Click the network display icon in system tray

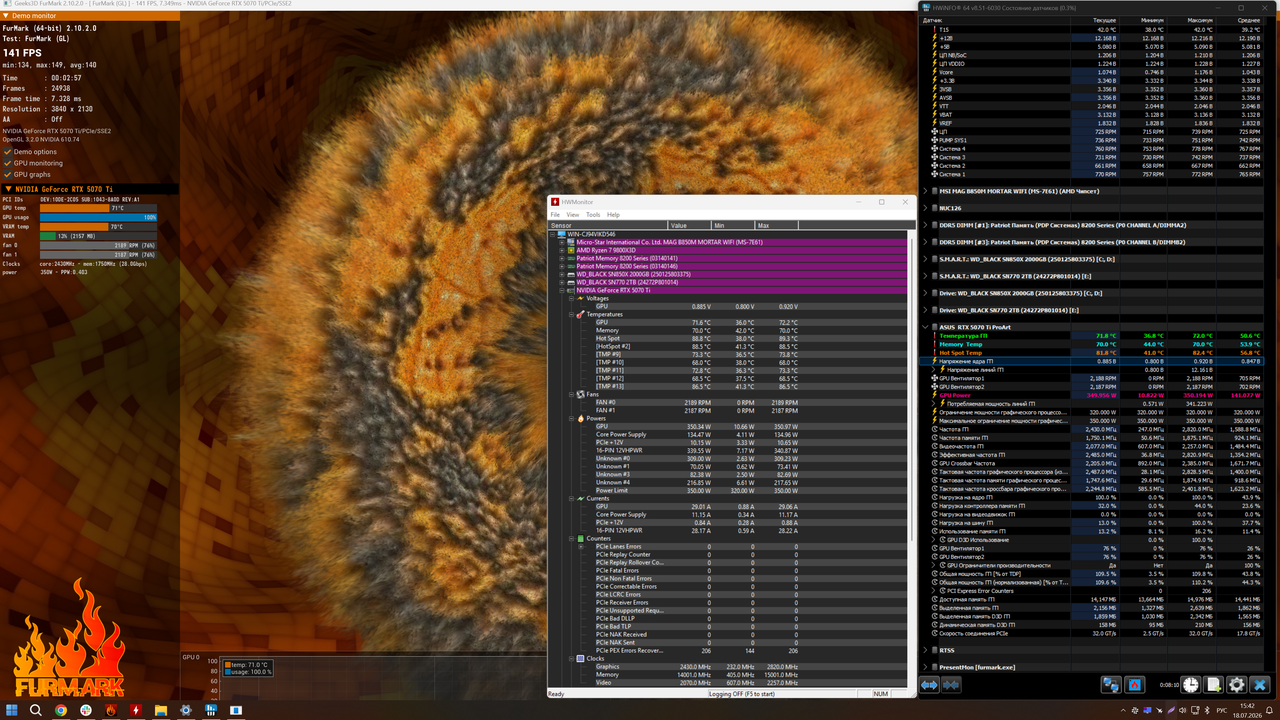click(x=1195, y=710)
